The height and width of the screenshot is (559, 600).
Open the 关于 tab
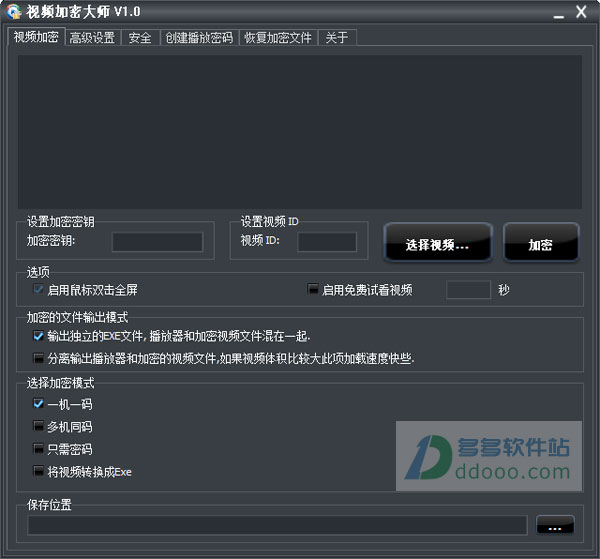point(337,37)
